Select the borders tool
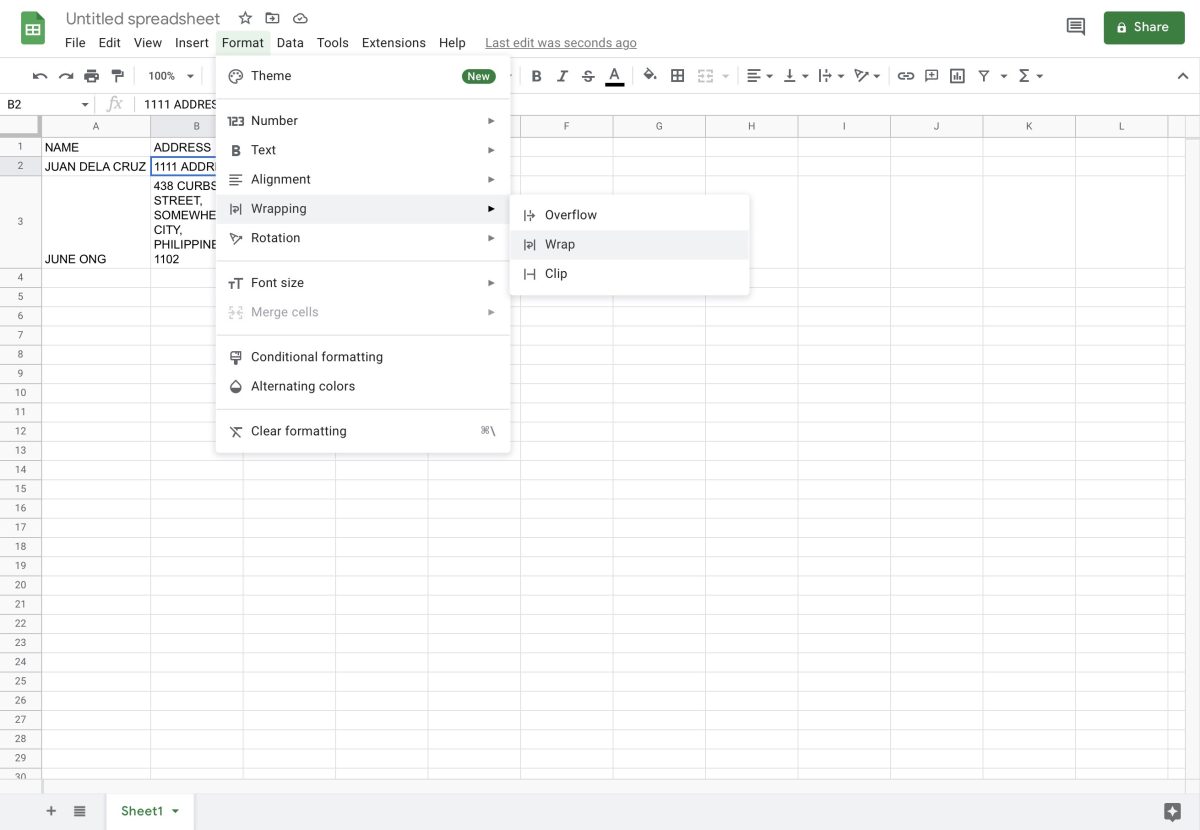This screenshot has height=830, width=1200. point(677,75)
